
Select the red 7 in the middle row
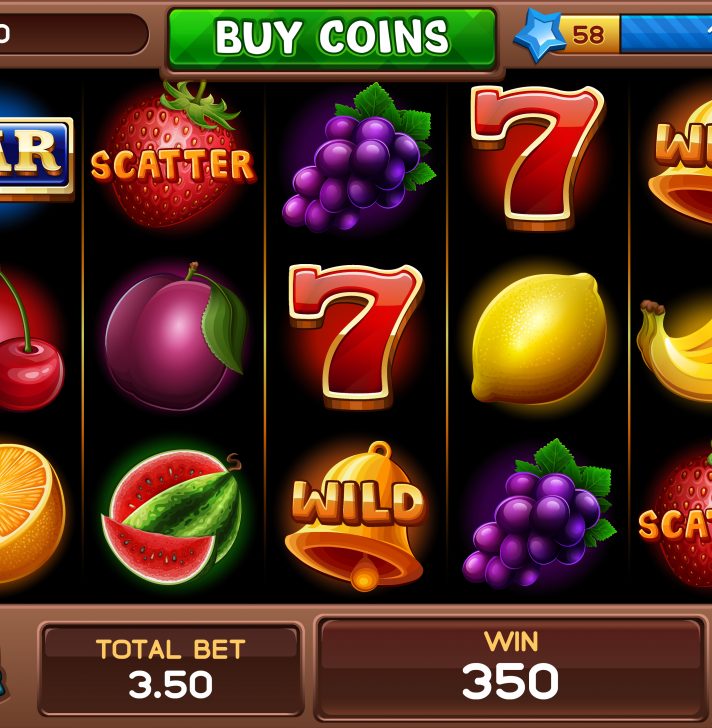click(x=356, y=336)
